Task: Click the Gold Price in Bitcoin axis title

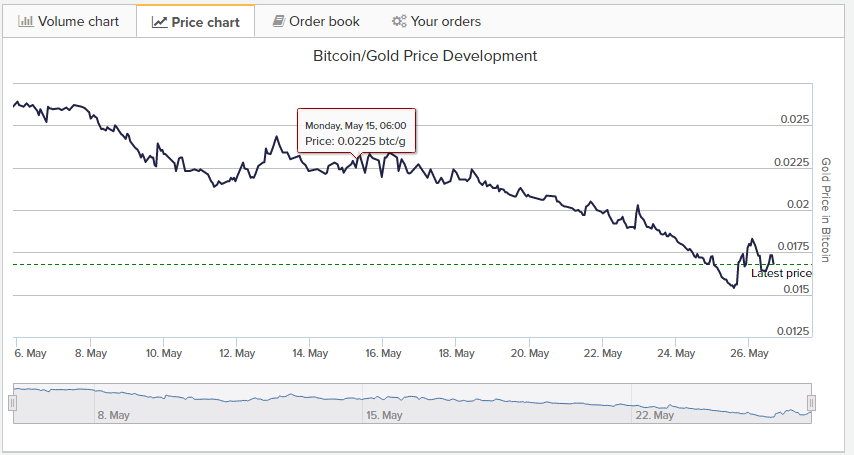Action: 826,210
